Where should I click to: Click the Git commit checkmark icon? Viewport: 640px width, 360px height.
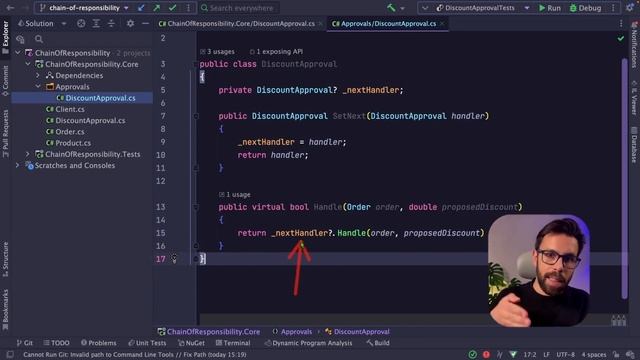(172, 8)
